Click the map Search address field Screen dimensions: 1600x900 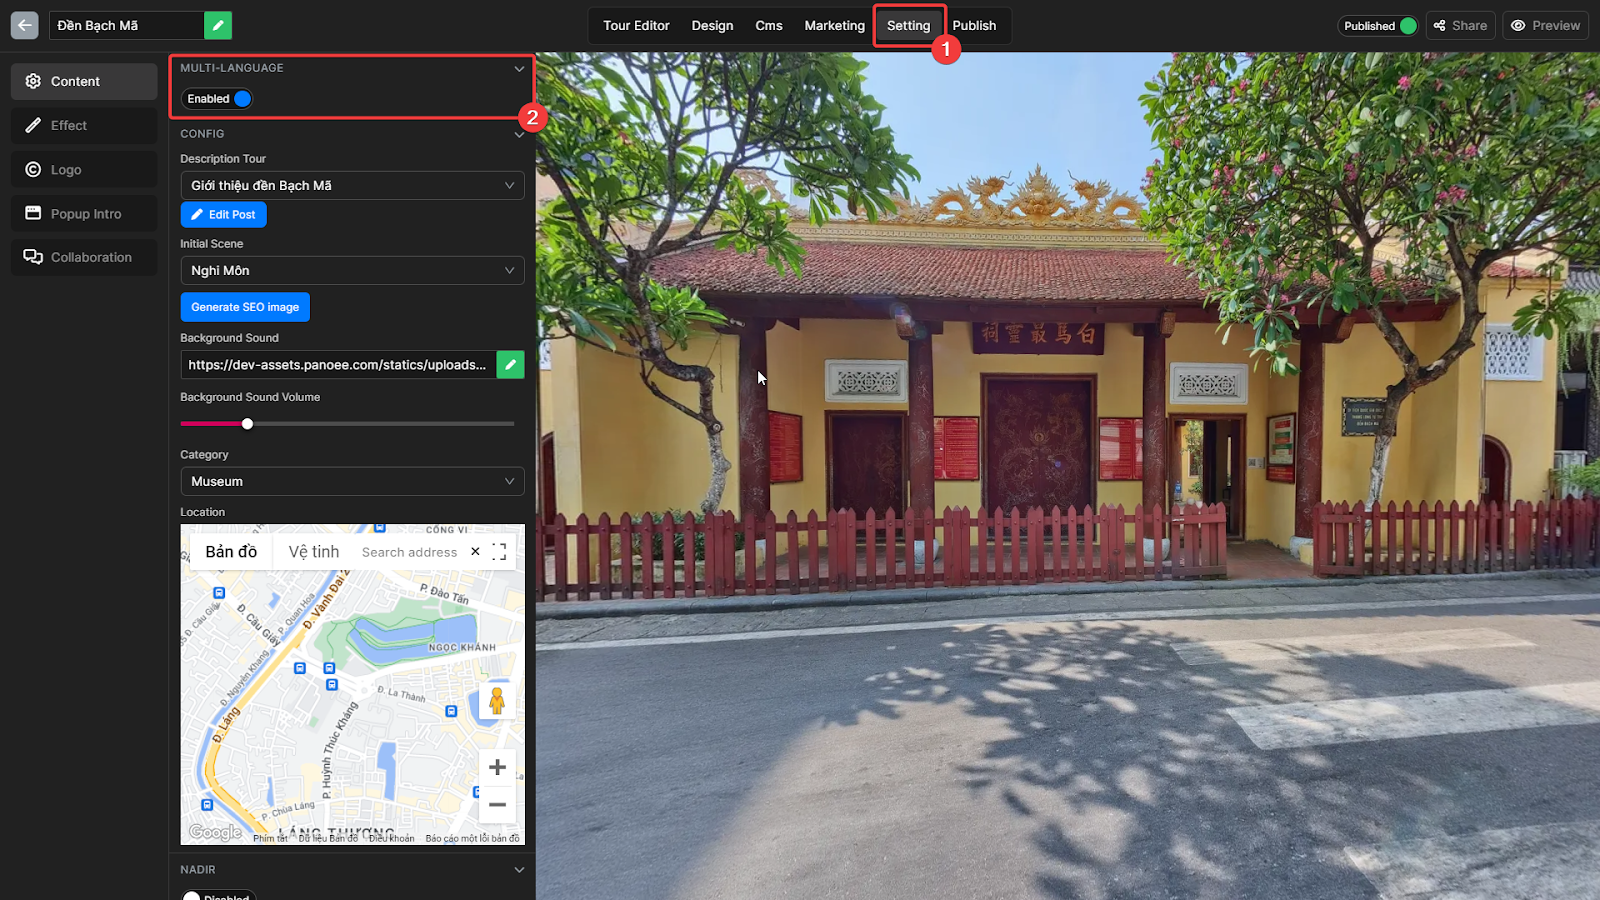(409, 552)
